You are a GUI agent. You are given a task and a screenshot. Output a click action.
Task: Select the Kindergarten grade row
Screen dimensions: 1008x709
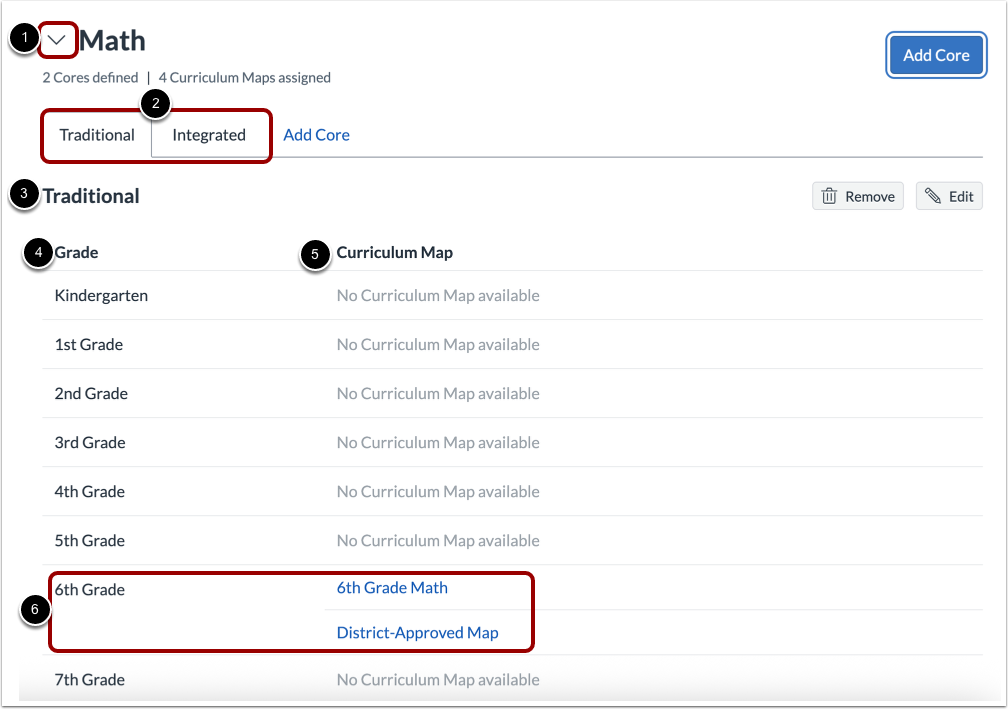coord(101,295)
